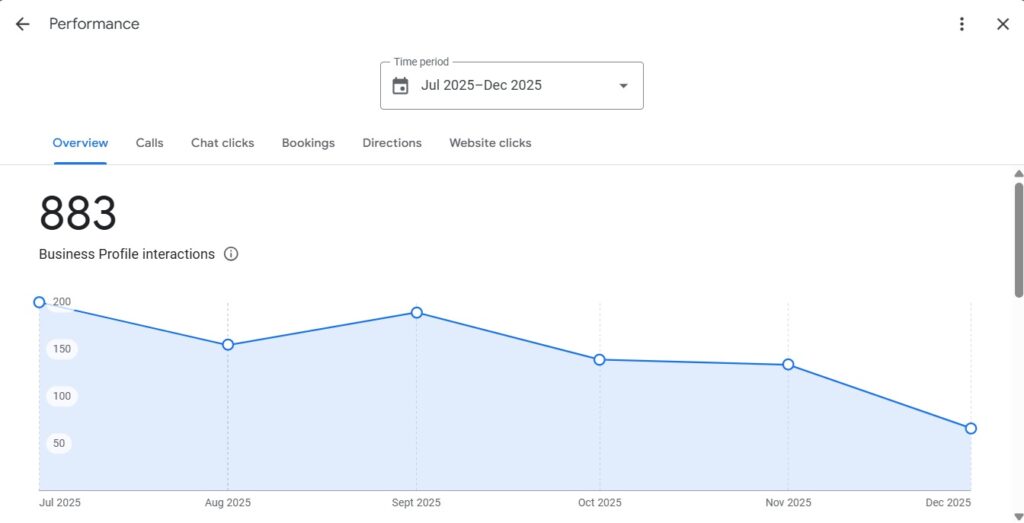This screenshot has width=1024, height=523.
Task: Click the Dec 2025 data point
Action: [x=971, y=429]
